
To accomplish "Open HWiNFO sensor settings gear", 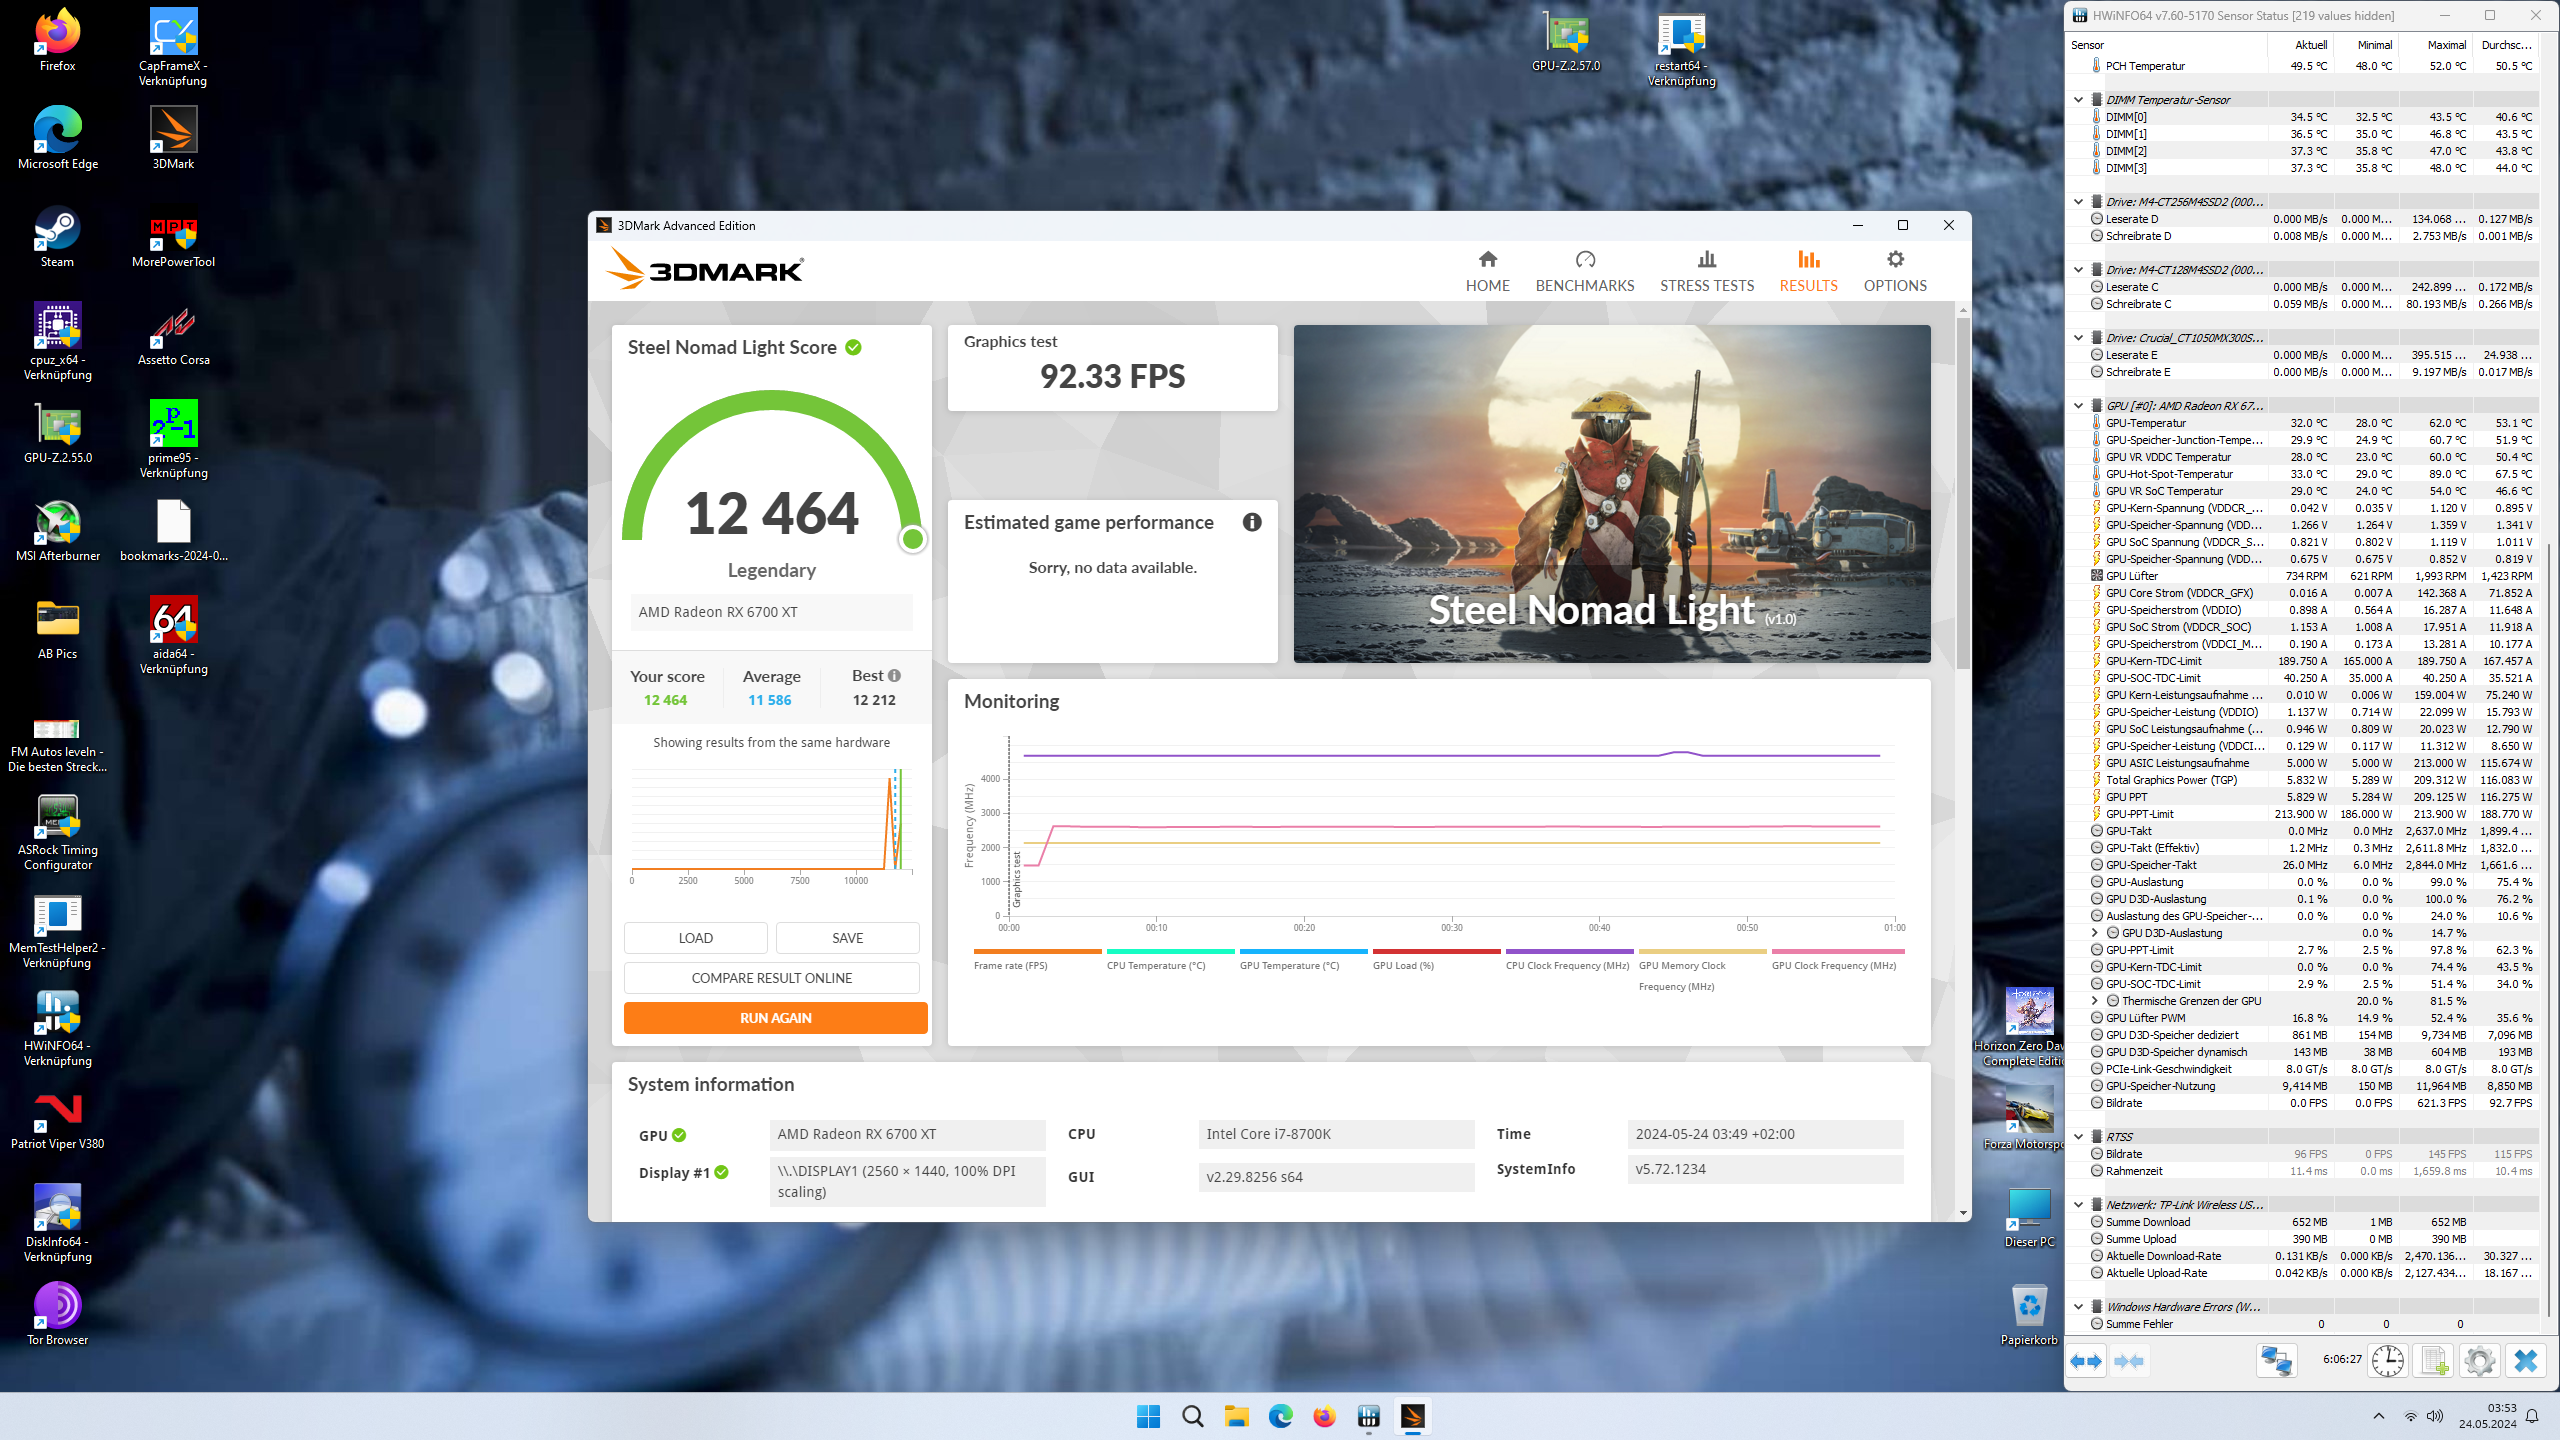I will click(x=2479, y=1361).
